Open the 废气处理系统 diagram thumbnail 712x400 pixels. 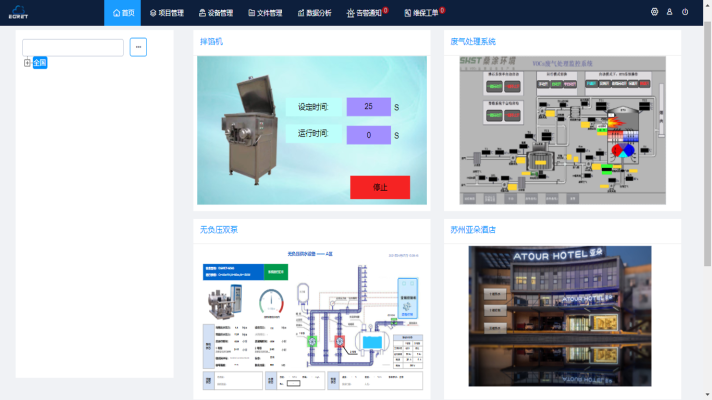(561, 129)
